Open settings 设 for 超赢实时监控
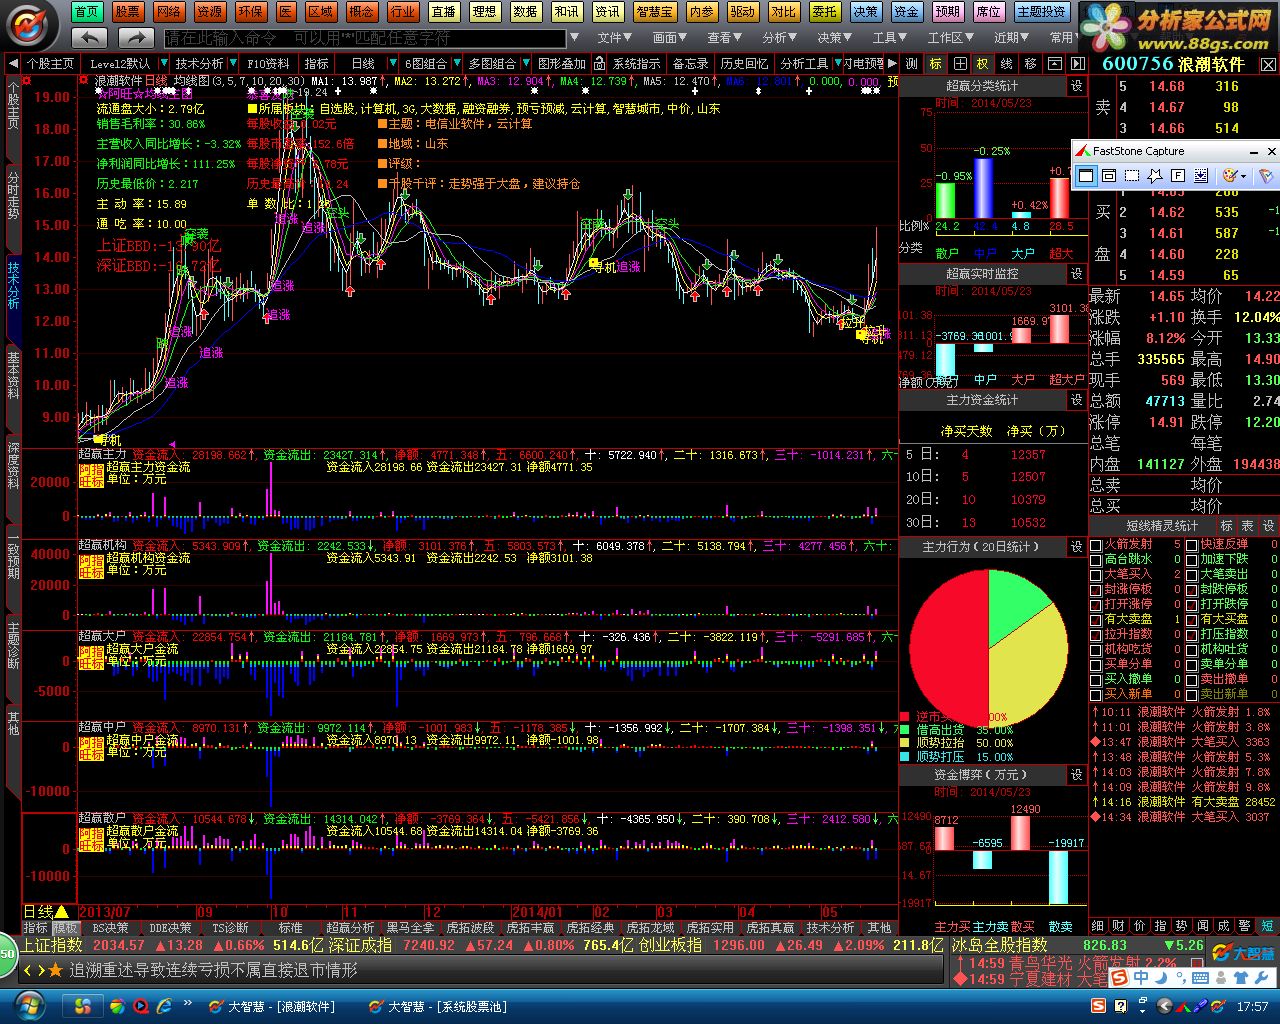The height and width of the screenshot is (1024, 1280). click(x=1077, y=273)
